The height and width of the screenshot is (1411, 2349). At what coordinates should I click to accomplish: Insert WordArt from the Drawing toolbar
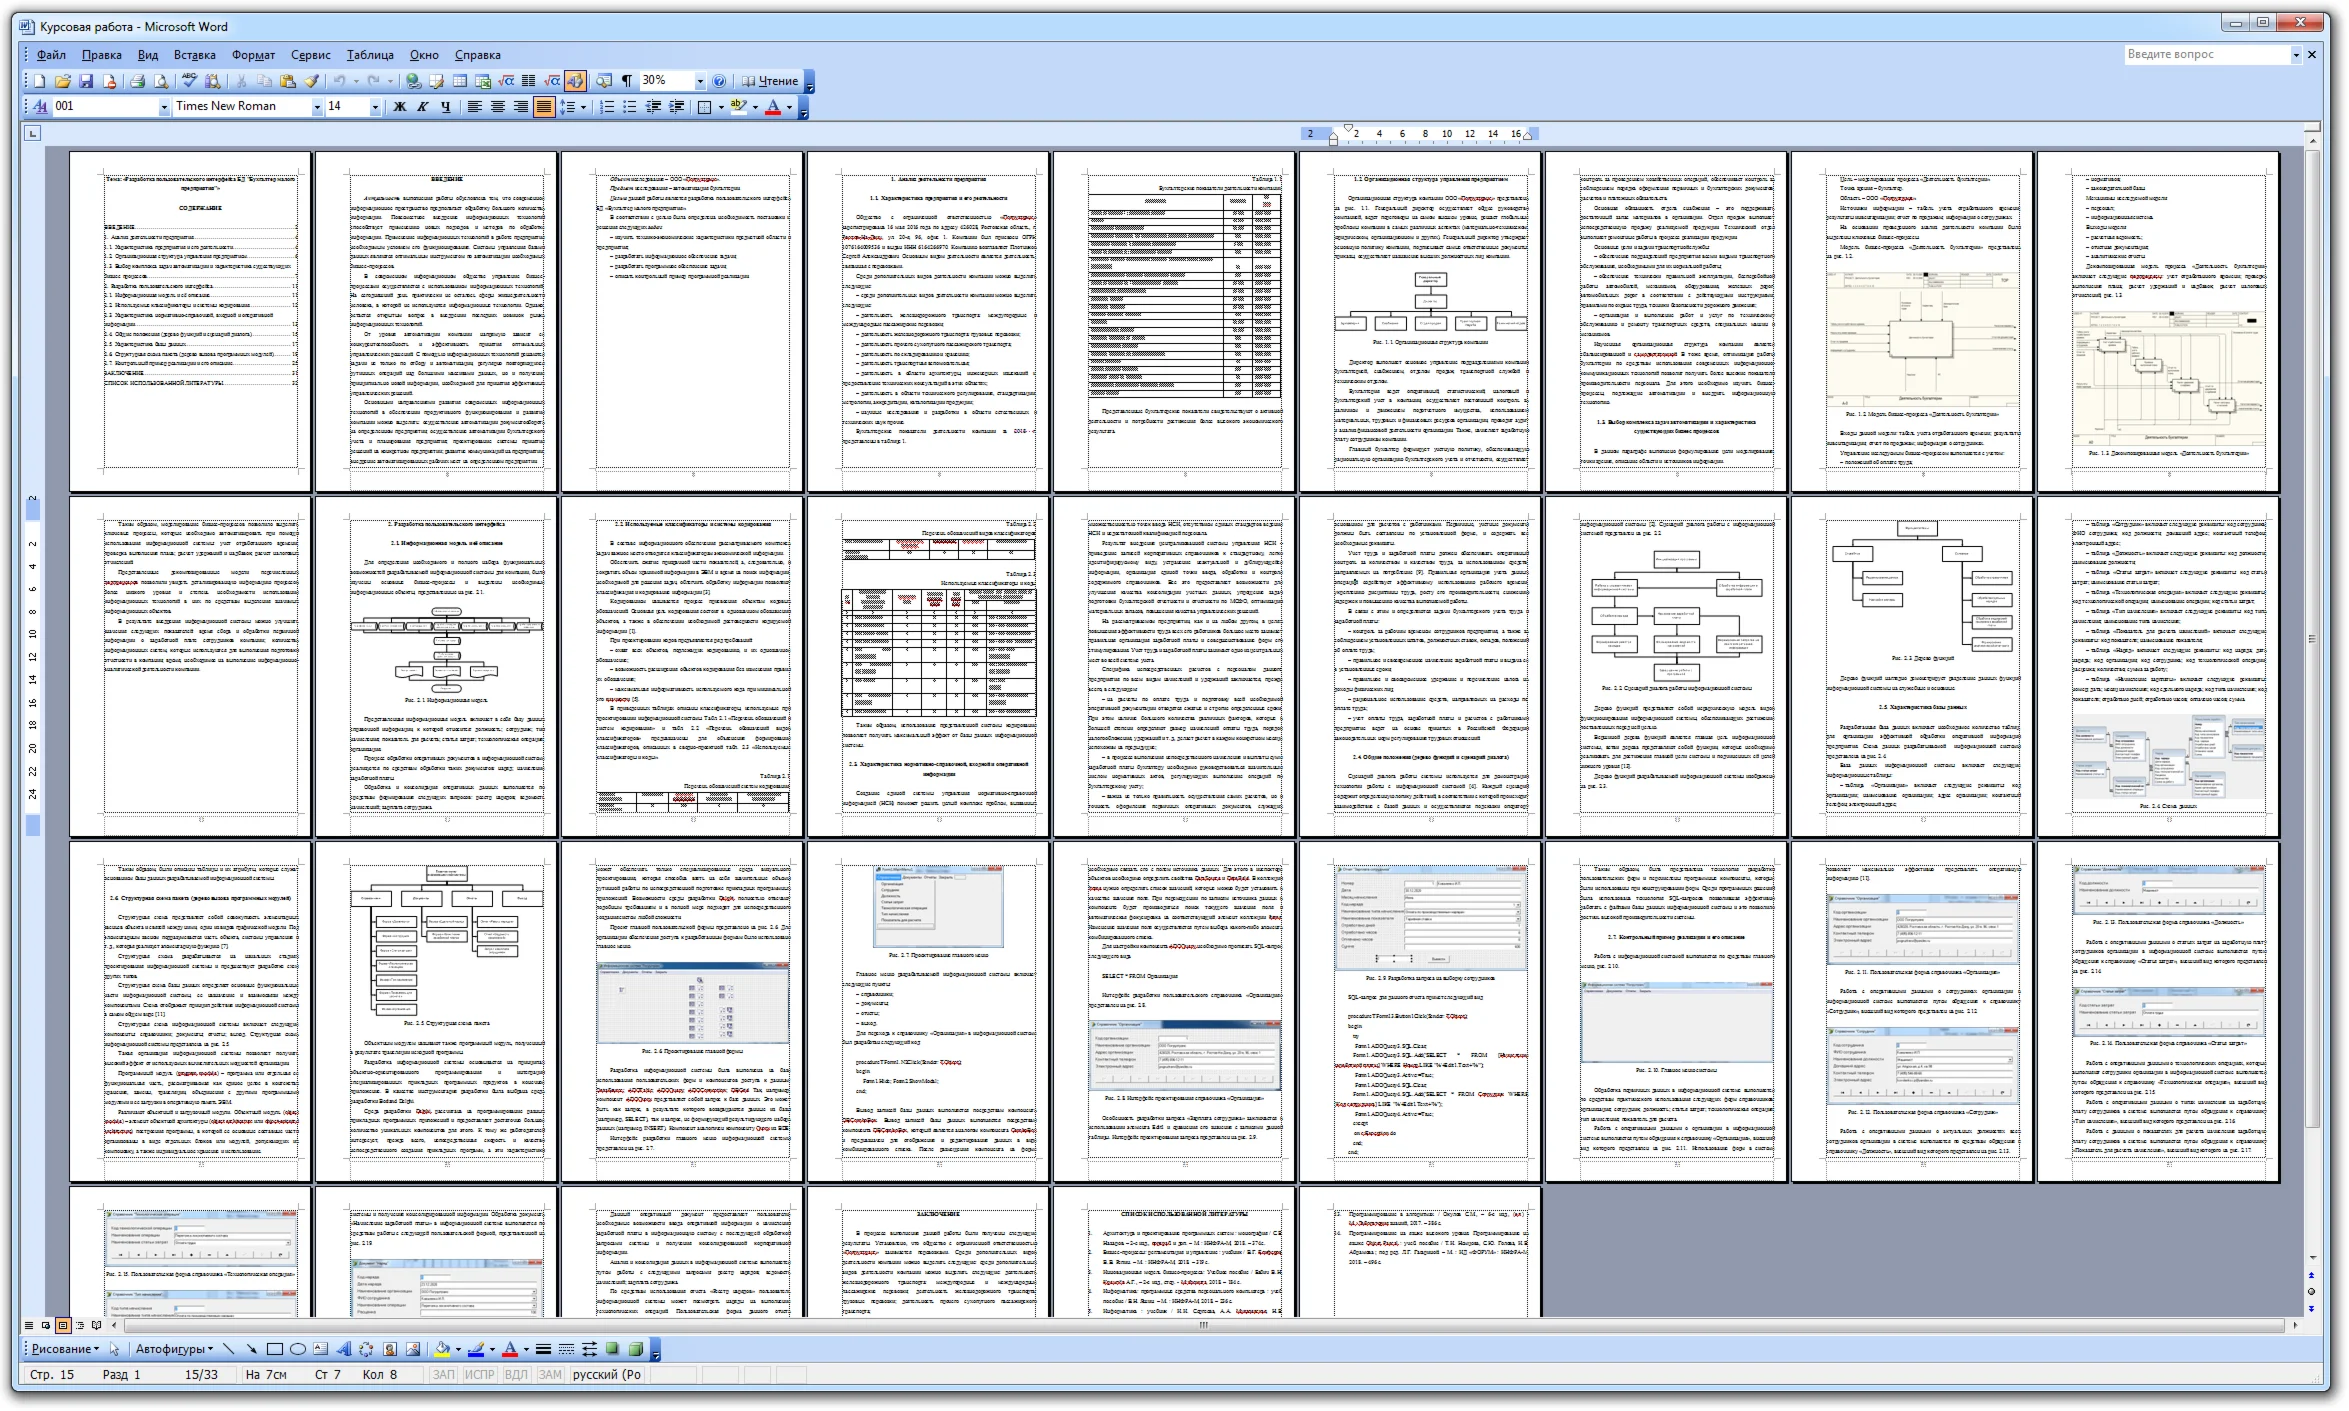pos(343,1349)
